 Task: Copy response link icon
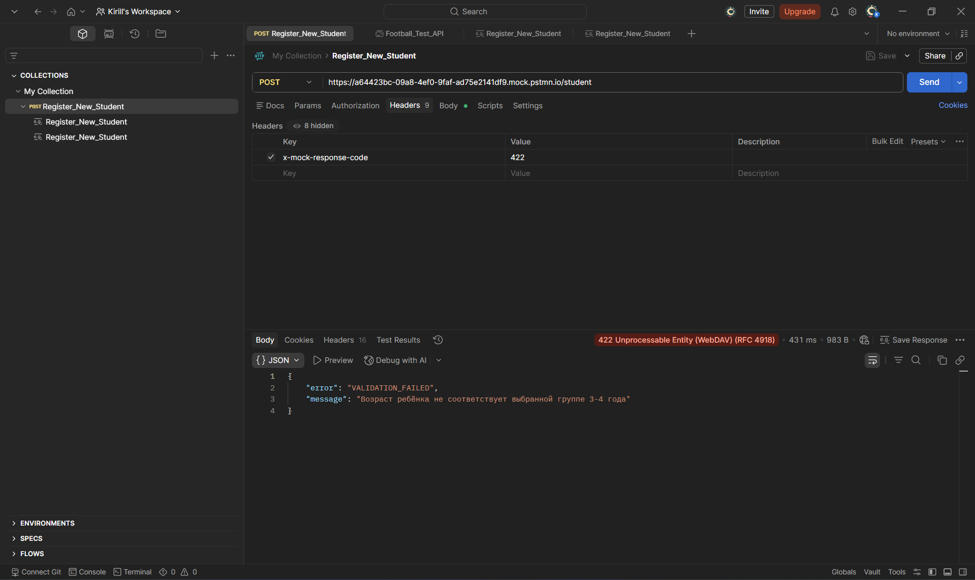[960, 360]
